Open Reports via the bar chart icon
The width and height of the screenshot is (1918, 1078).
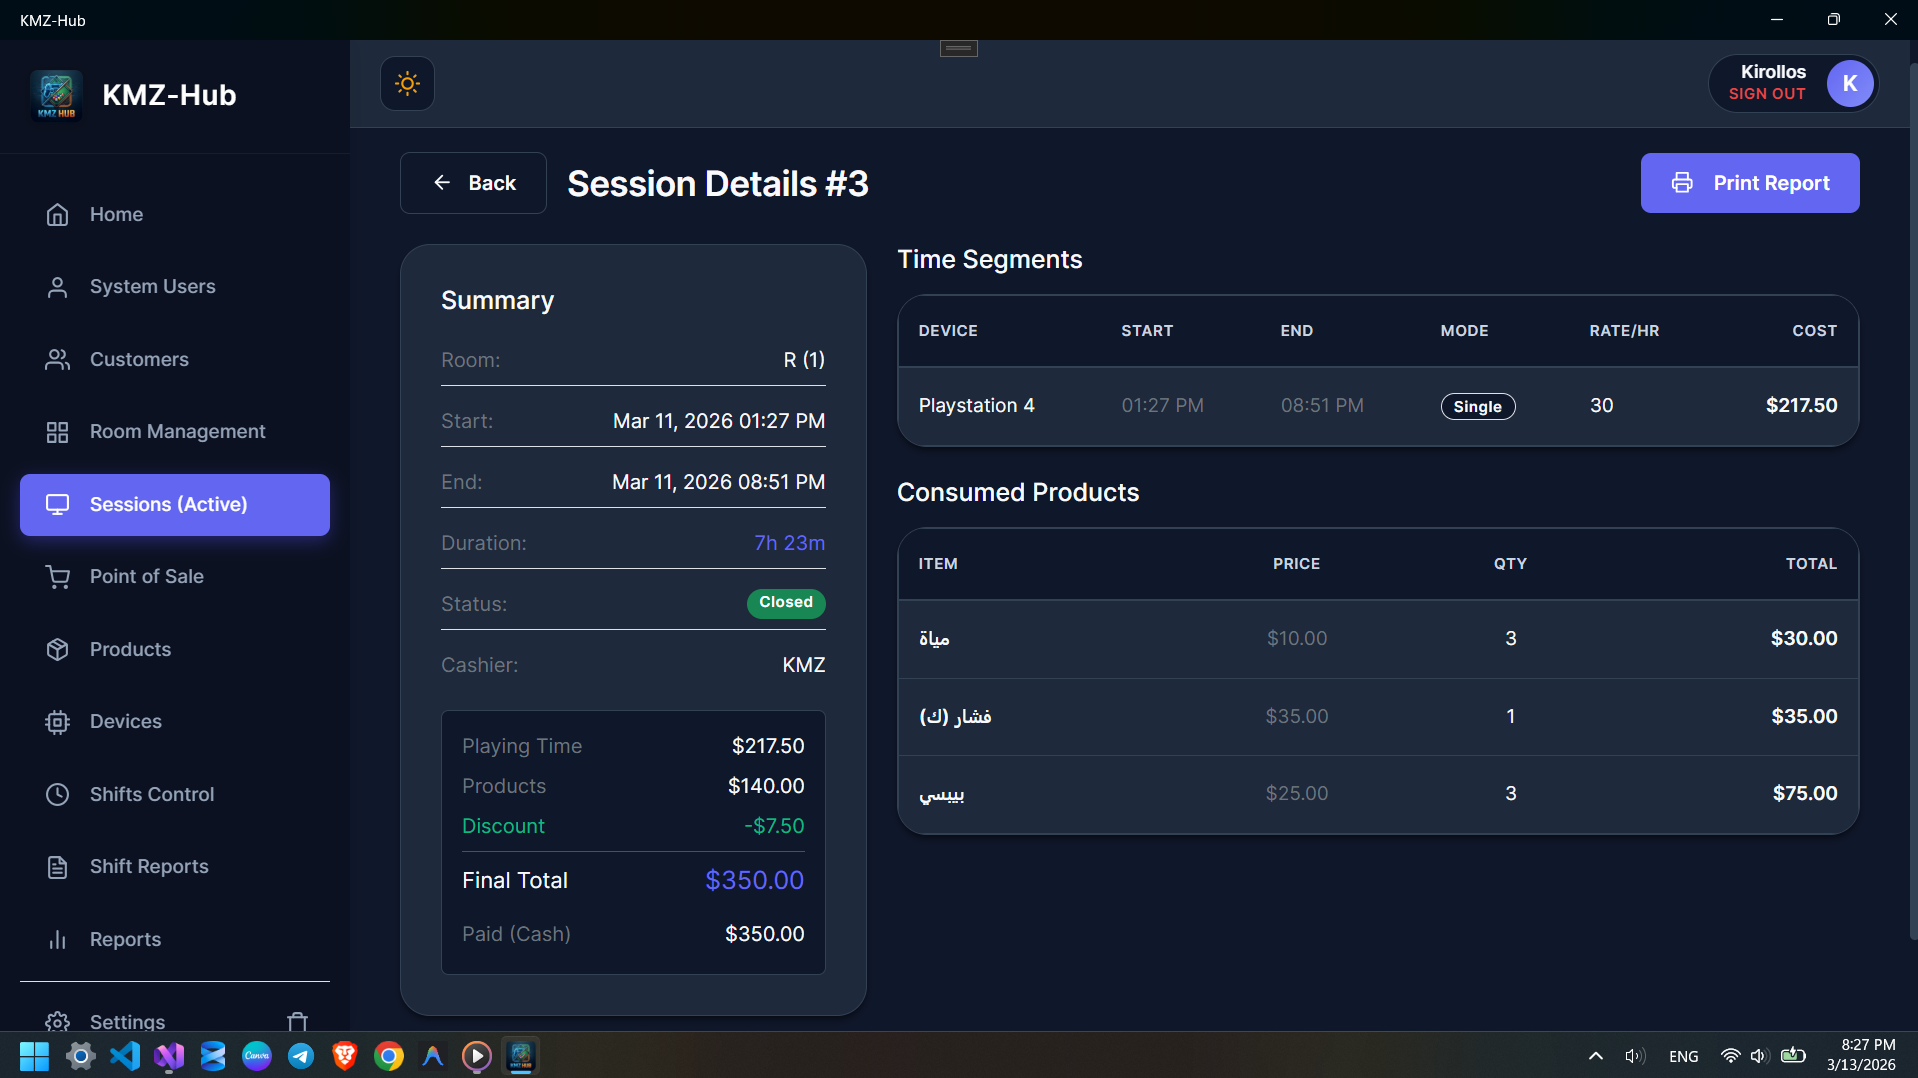[57, 939]
